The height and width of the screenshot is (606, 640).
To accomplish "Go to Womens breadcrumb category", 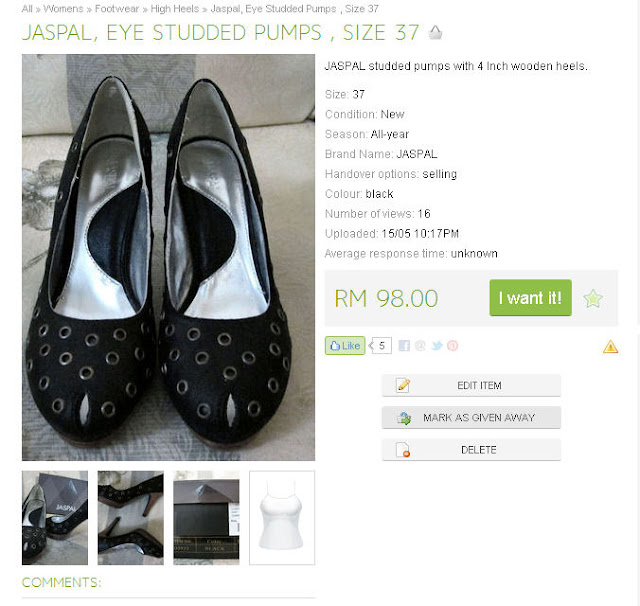I will (63, 9).
